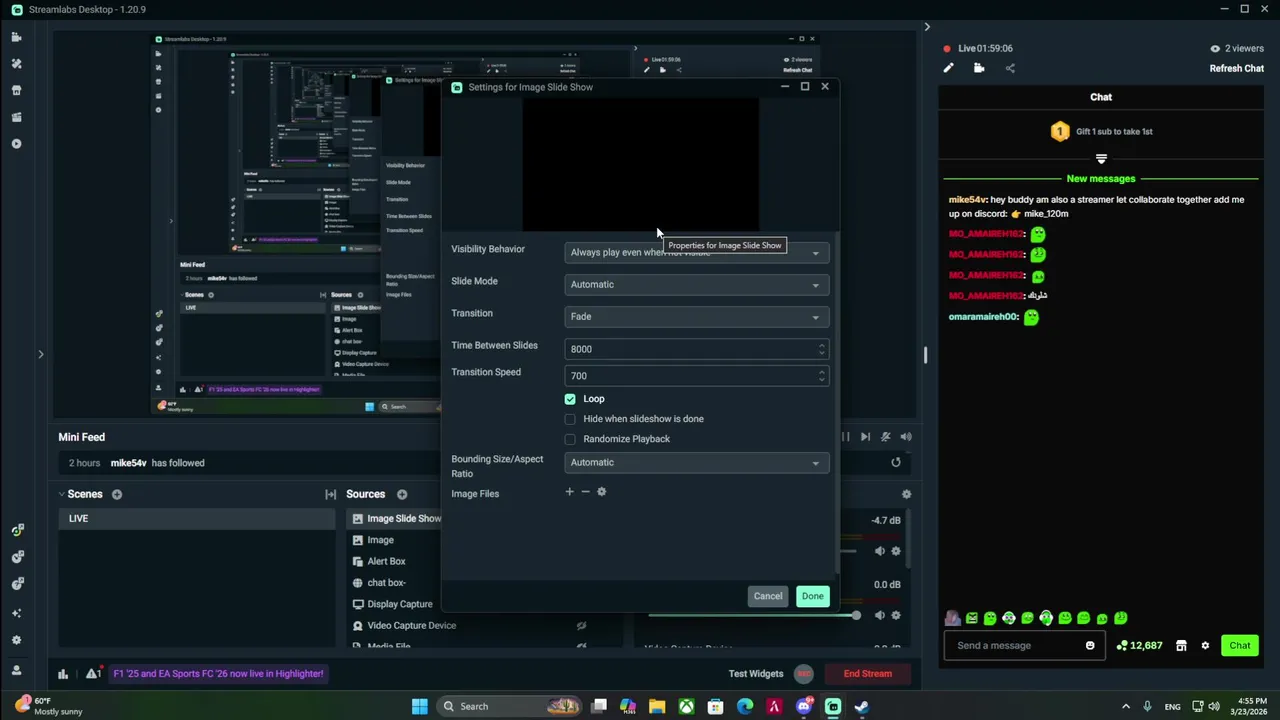The width and height of the screenshot is (1280, 720).
Task: Toggle visibility of Video Capture Device source
Action: coord(581,626)
